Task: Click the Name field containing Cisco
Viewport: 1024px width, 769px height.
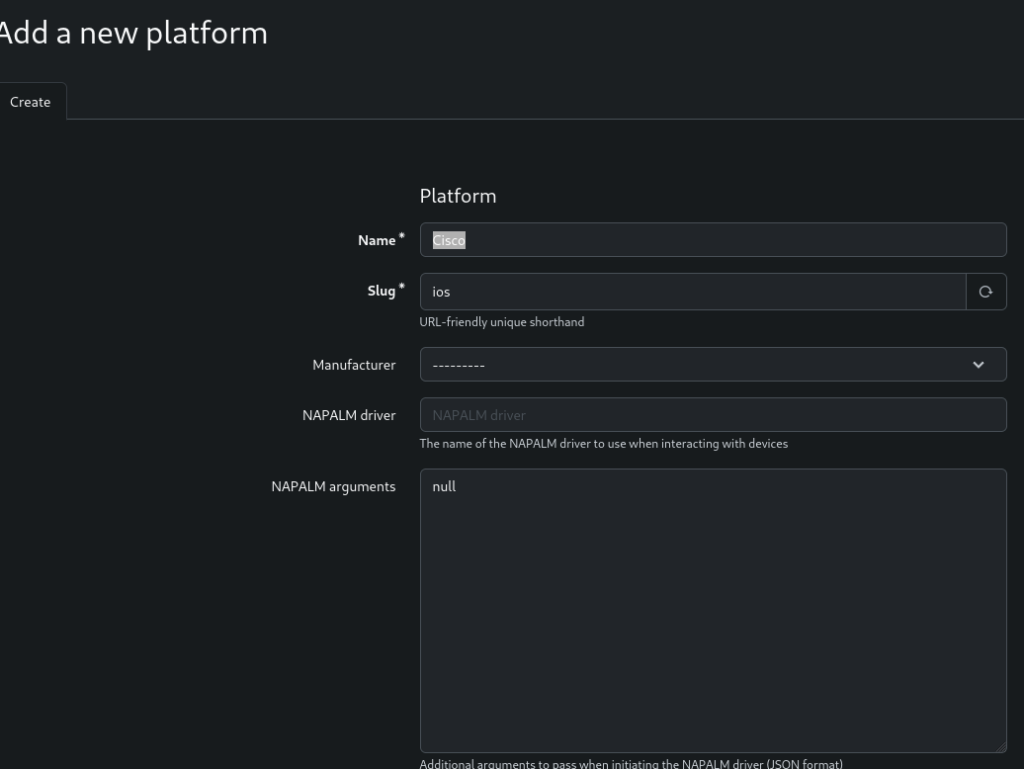Action: point(712,240)
